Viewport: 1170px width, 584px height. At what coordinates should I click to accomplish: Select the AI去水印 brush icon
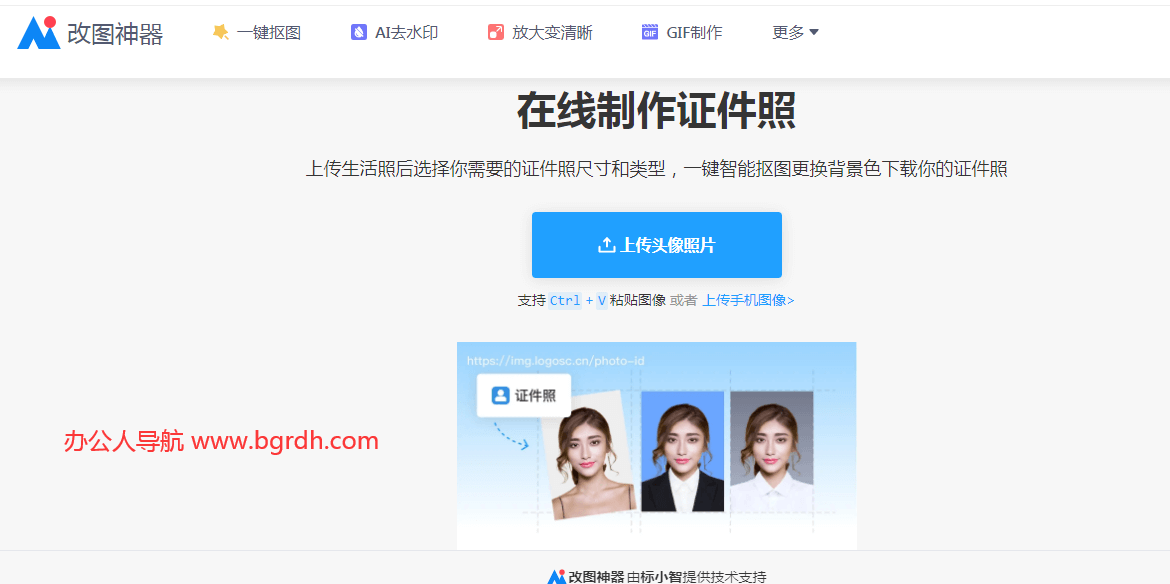tap(357, 31)
